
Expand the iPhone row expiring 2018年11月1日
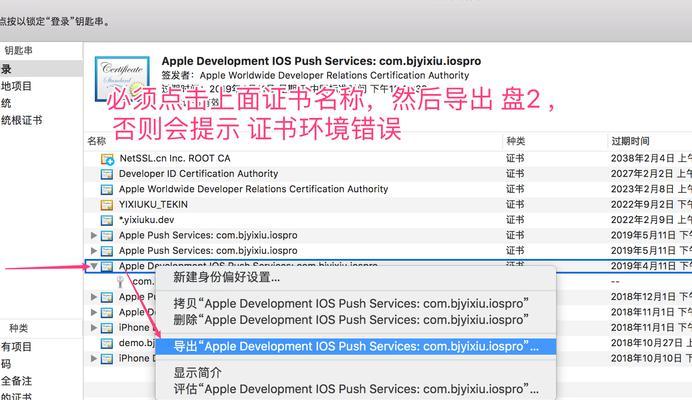pos(94,328)
